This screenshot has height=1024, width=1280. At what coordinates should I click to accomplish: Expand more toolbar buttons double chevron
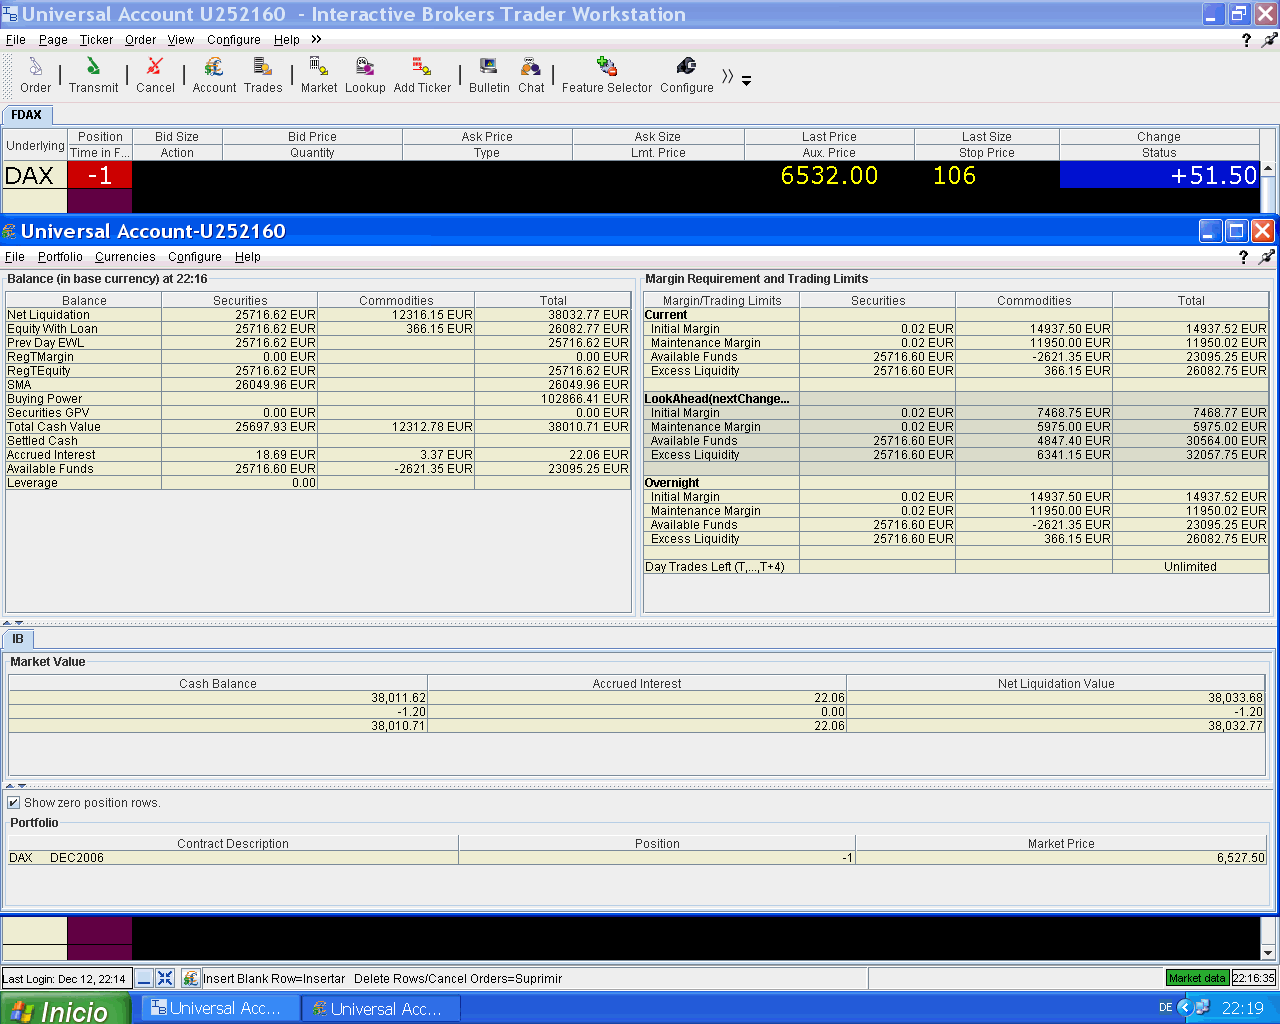pyautogui.click(x=727, y=77)
